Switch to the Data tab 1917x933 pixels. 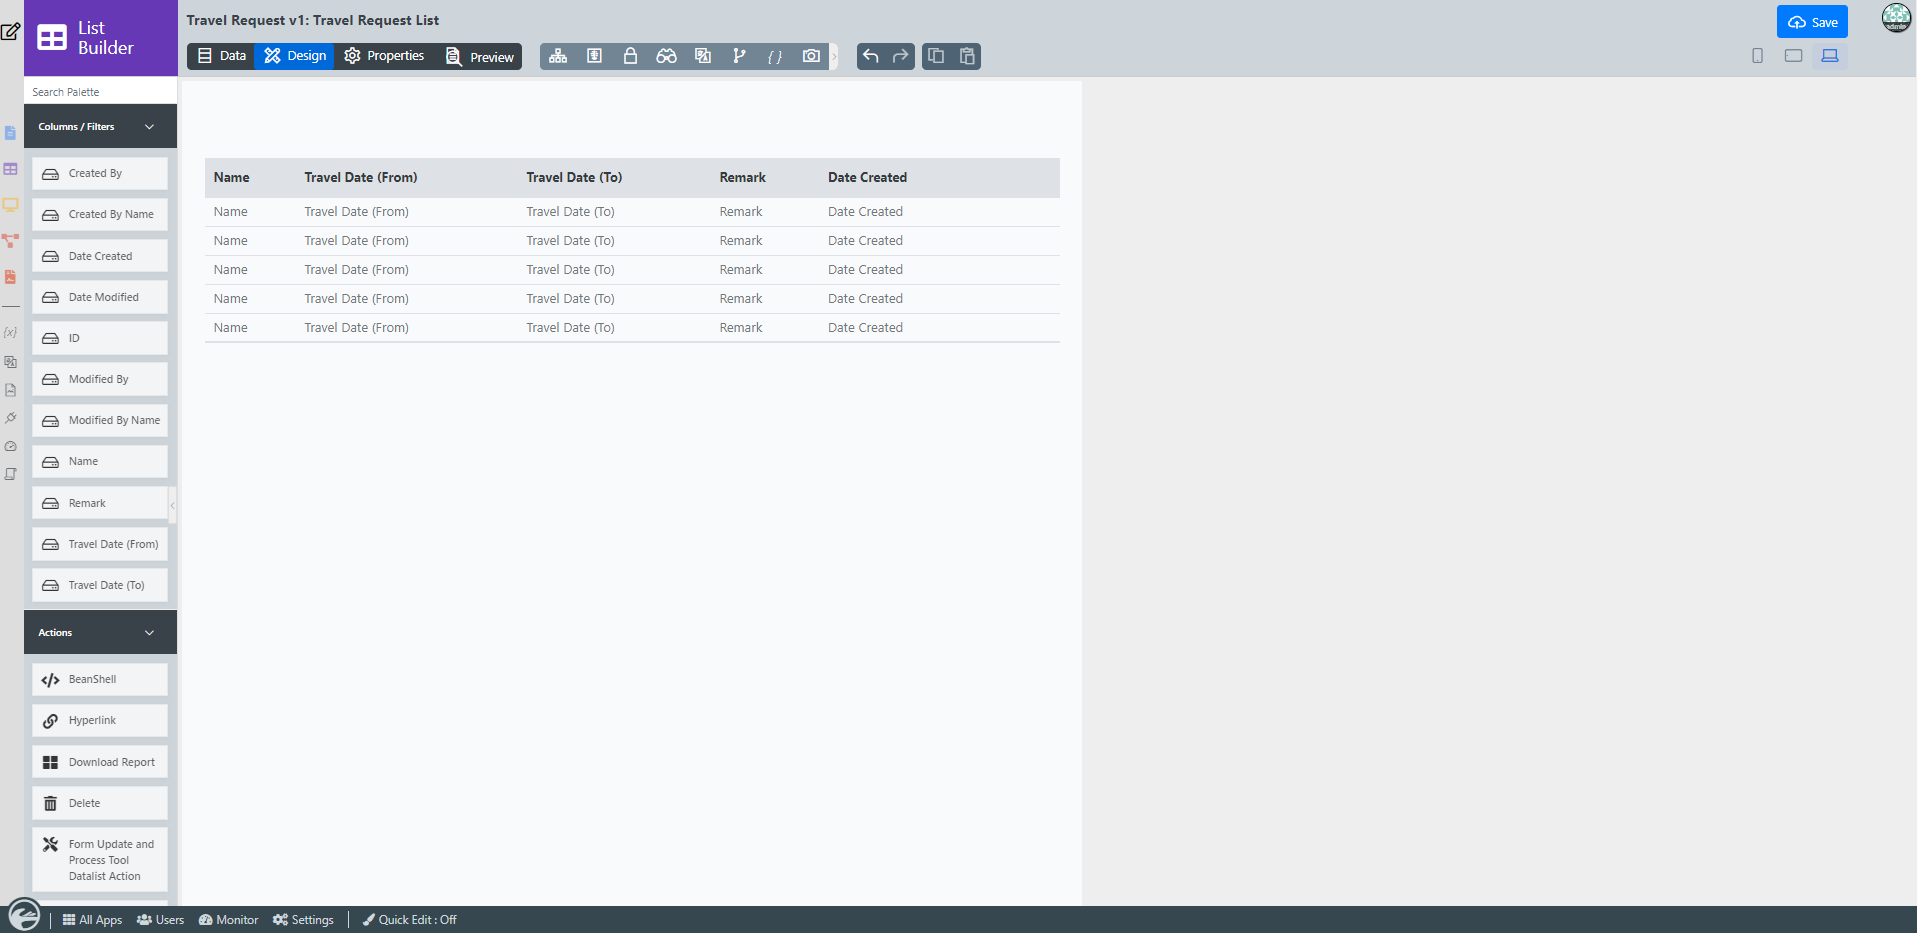pos(221,56)
